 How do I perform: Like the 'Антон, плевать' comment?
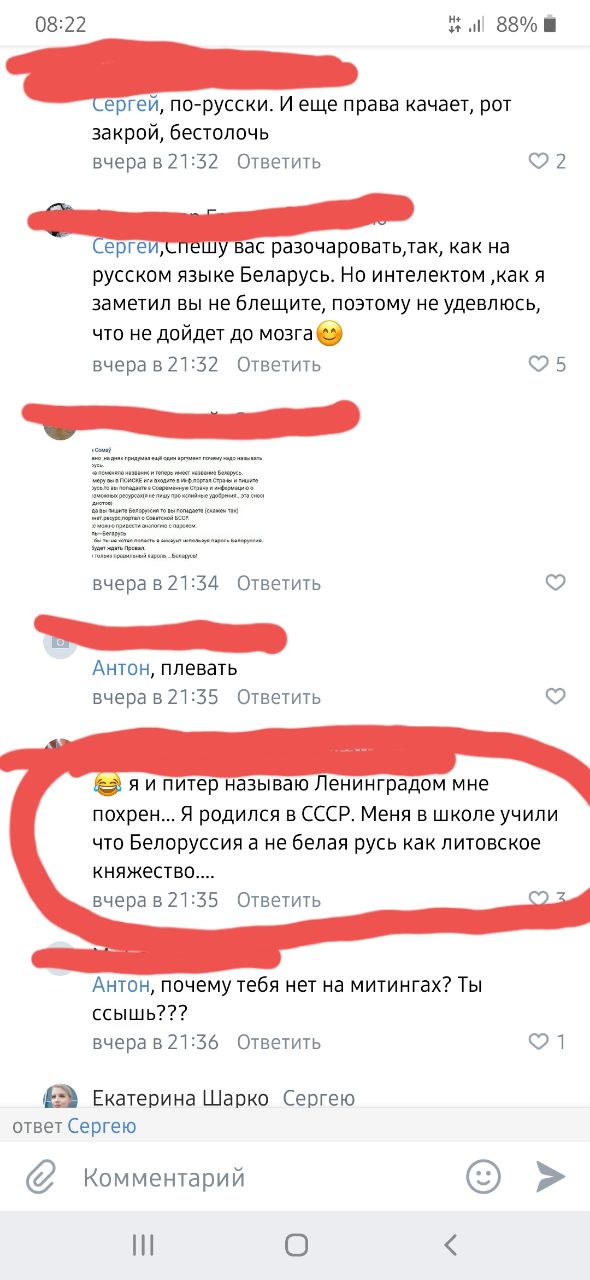point(555,696)
